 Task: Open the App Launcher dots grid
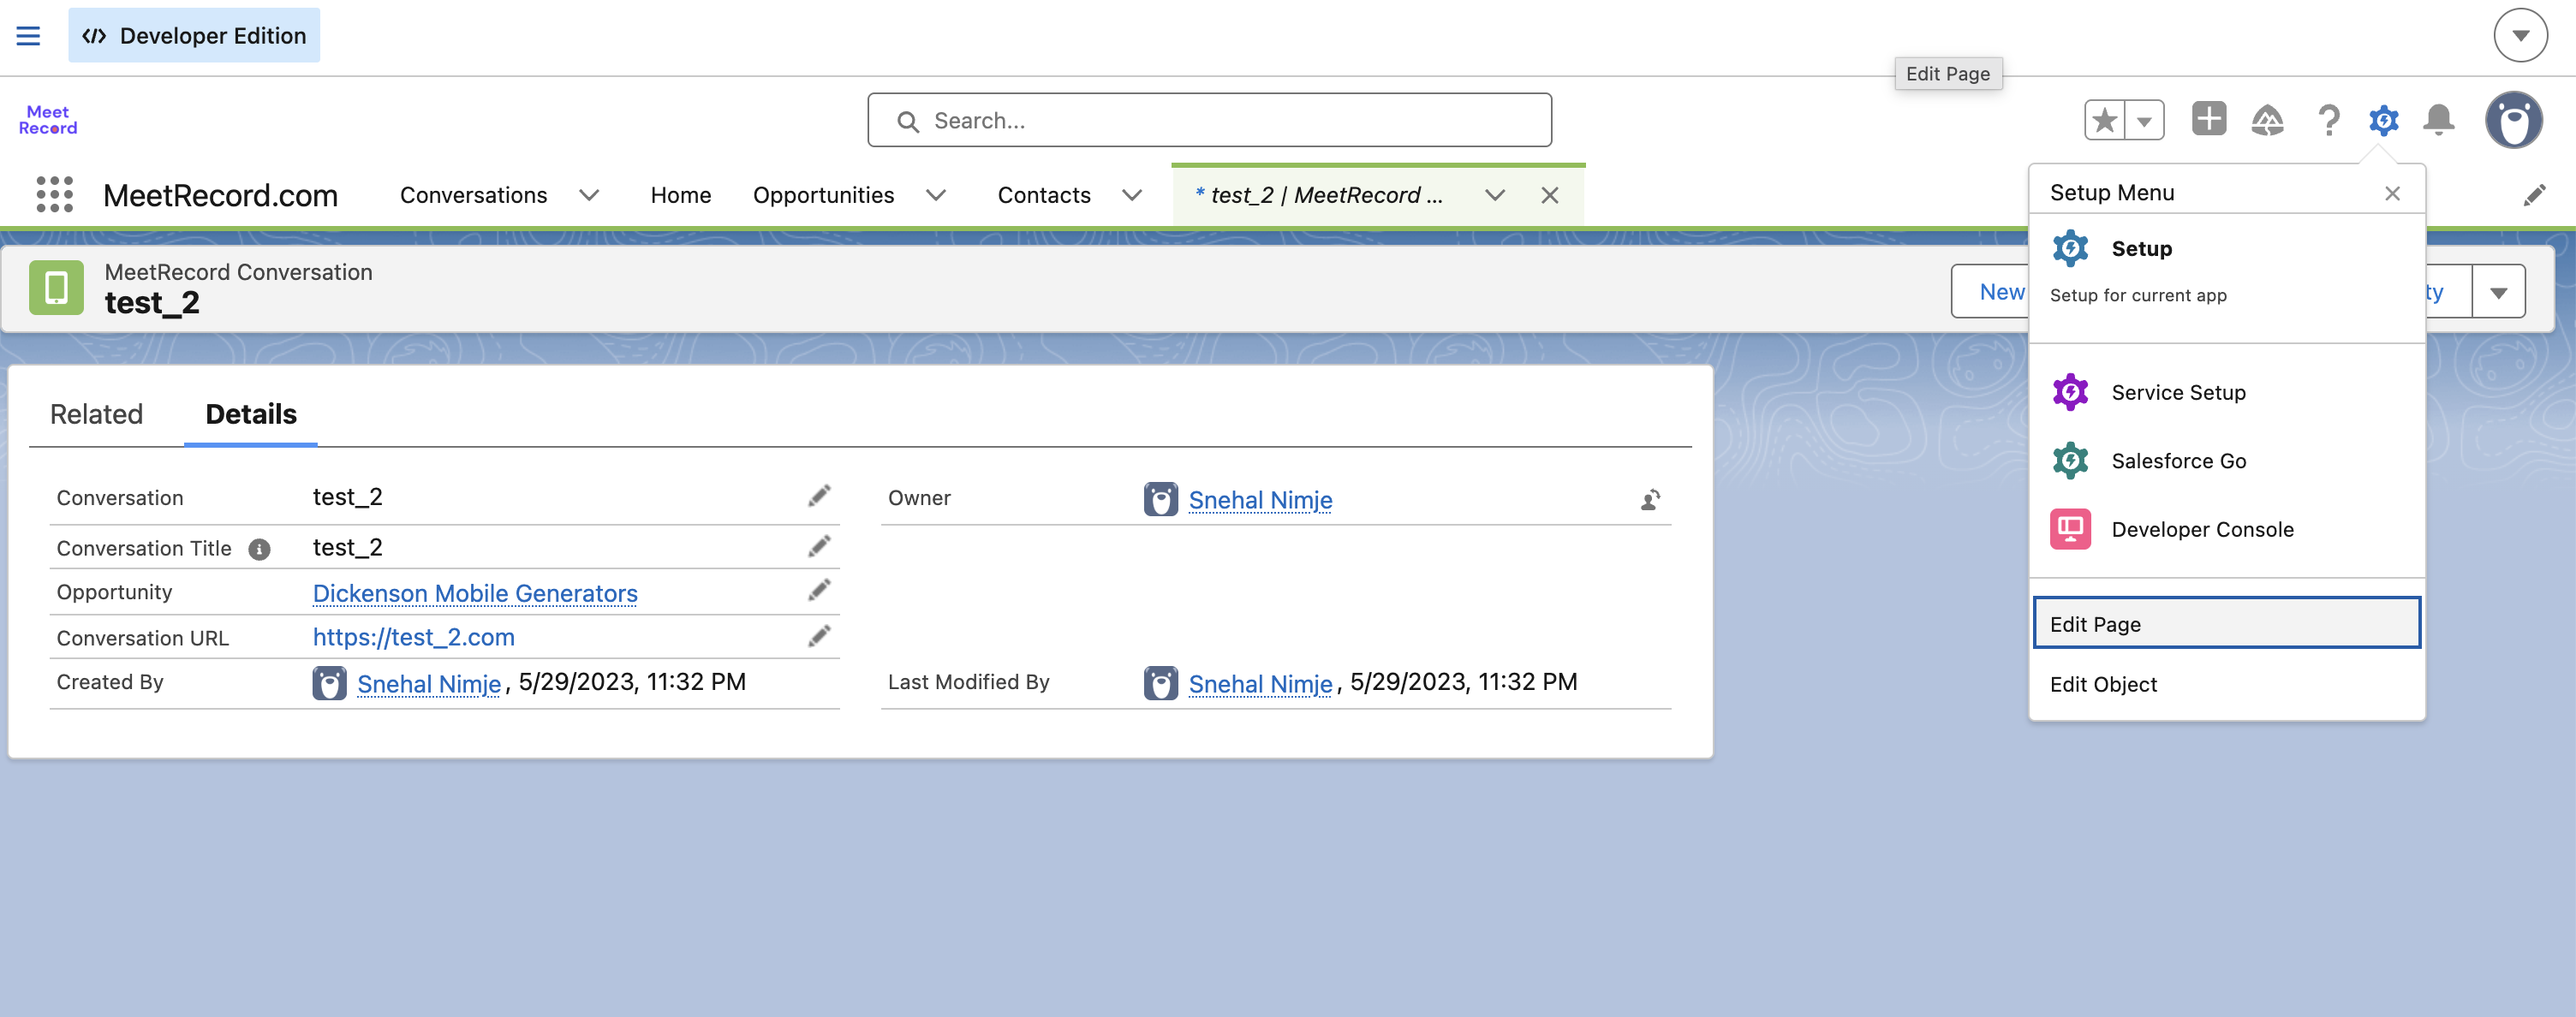click(55, 194)
